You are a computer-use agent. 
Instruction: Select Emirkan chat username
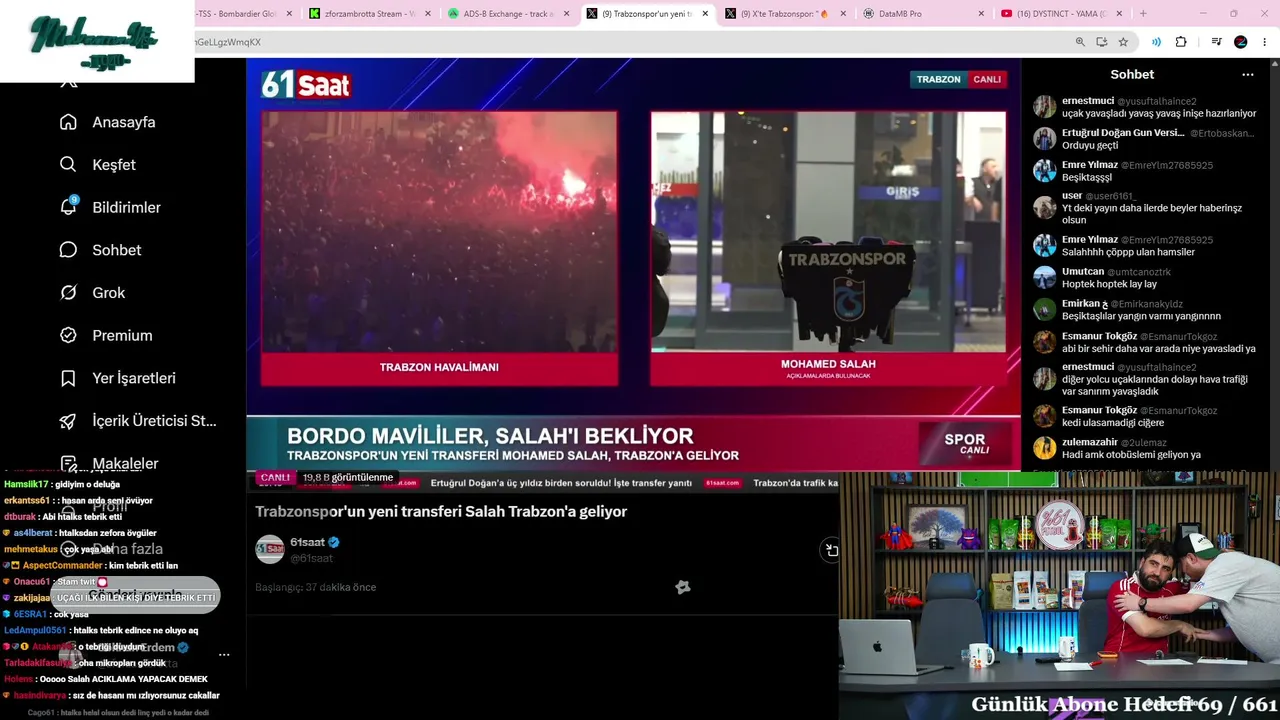tap(1085, 304)
